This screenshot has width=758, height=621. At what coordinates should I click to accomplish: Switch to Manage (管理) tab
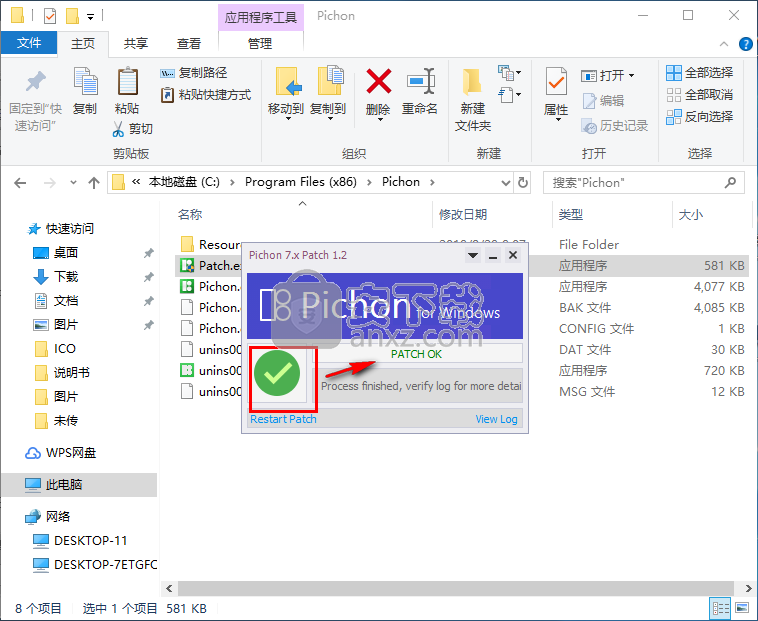pyautogui.click(x=260, y=44)
